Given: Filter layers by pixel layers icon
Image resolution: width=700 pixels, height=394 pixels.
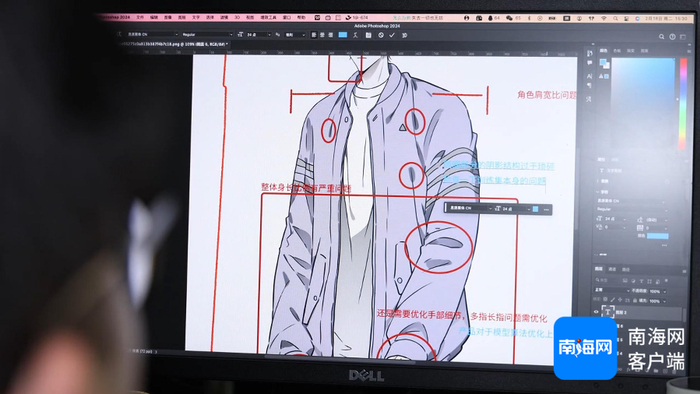Looking at the screenshot, I should coord(625,281).
